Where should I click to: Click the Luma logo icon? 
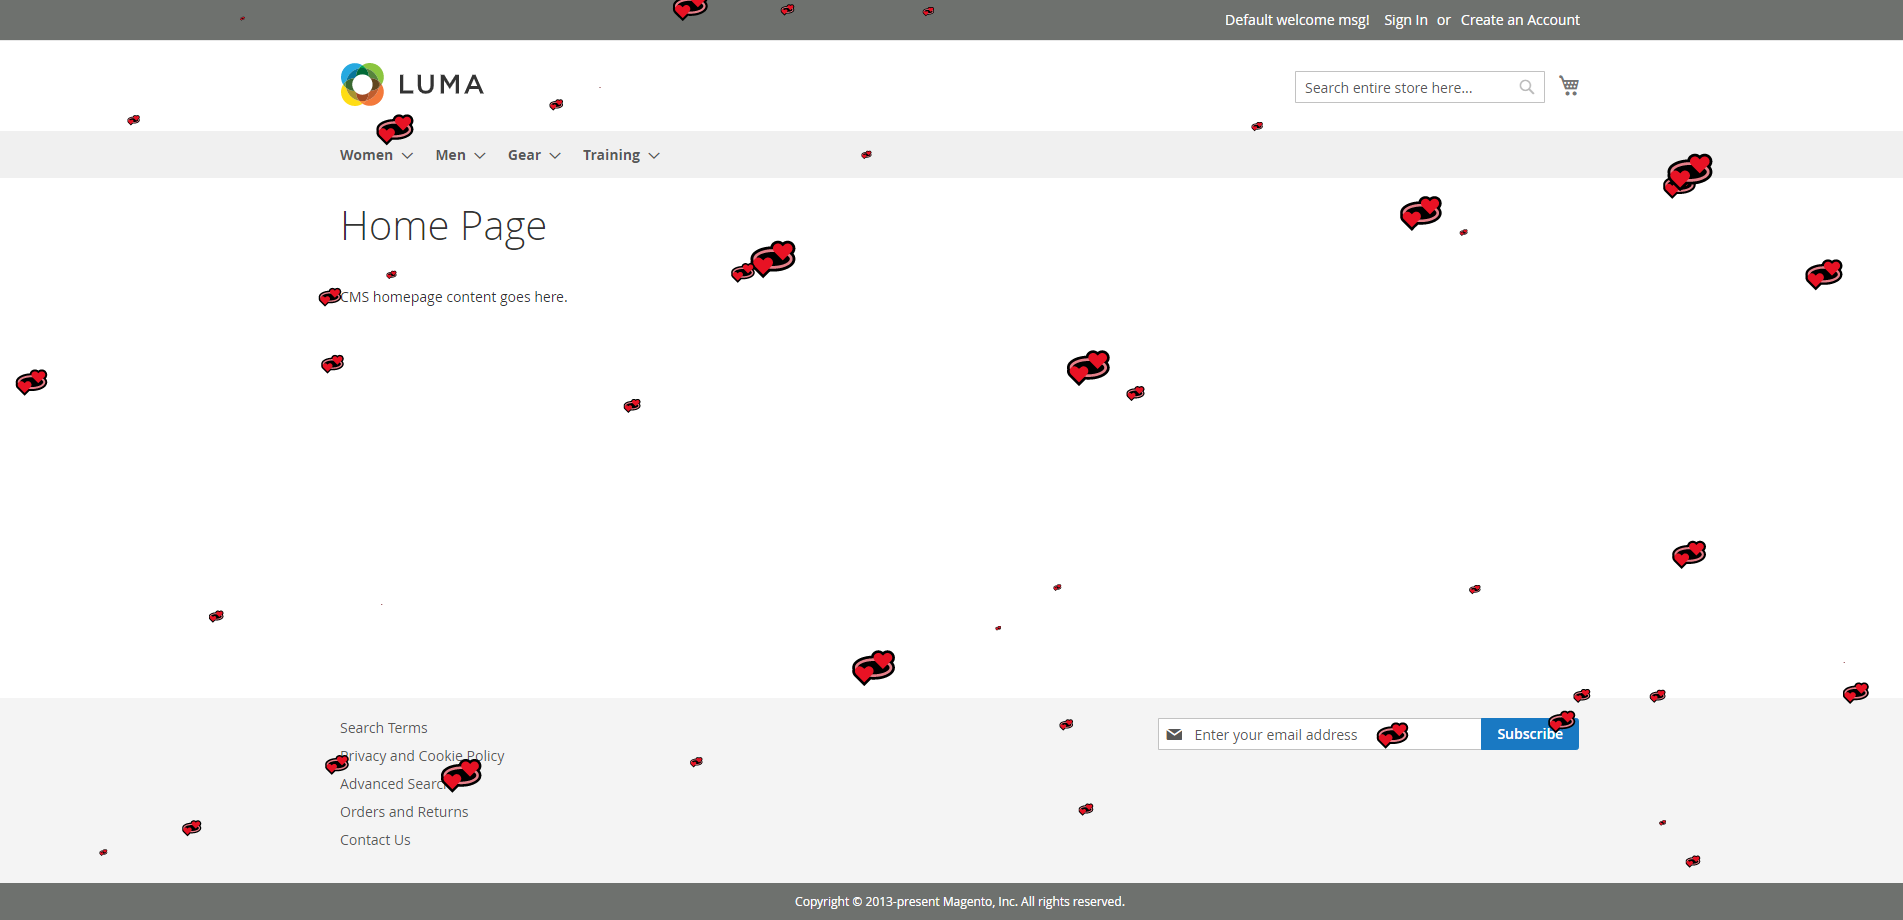pyautogui.click(x=362, y=84)
